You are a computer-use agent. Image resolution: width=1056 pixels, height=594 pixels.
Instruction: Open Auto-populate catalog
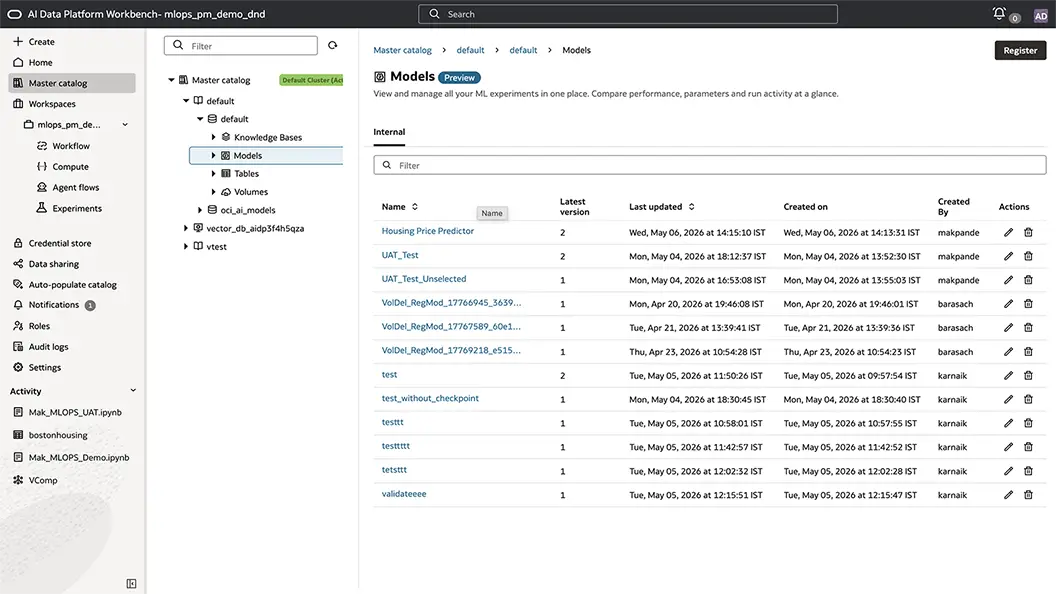point(73,284)
